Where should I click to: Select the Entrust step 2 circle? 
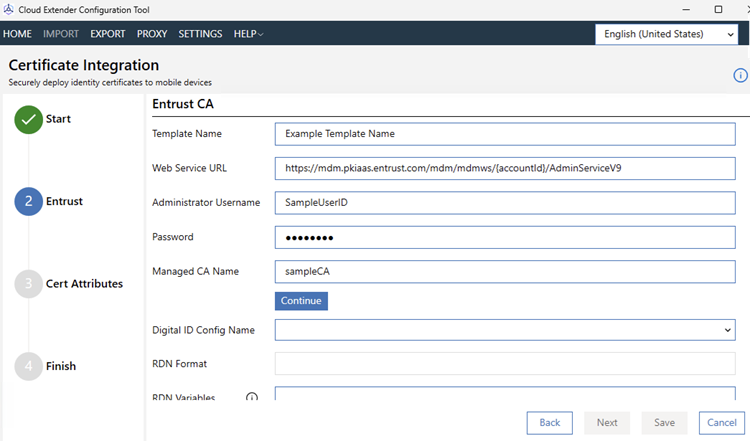(x=29, y=201)
